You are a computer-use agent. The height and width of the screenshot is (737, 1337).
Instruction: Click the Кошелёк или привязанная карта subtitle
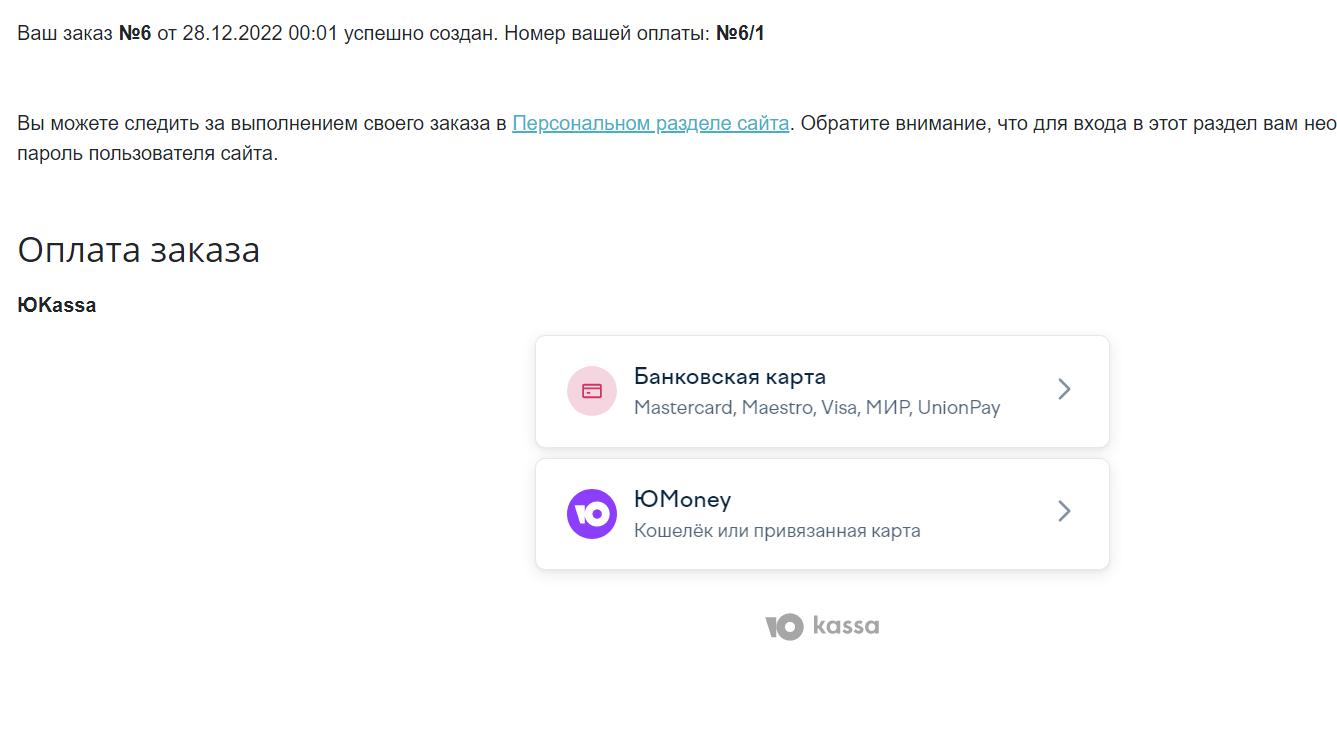click(x=777, y=531)
